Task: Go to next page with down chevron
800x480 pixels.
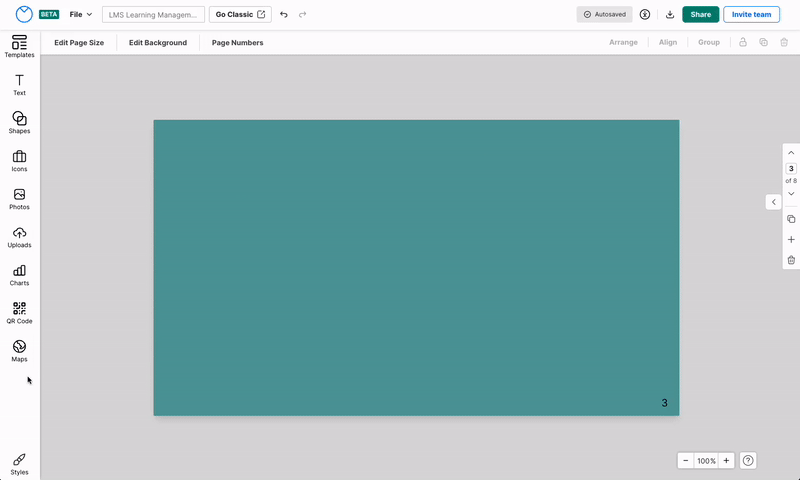Action: point(791,193)
